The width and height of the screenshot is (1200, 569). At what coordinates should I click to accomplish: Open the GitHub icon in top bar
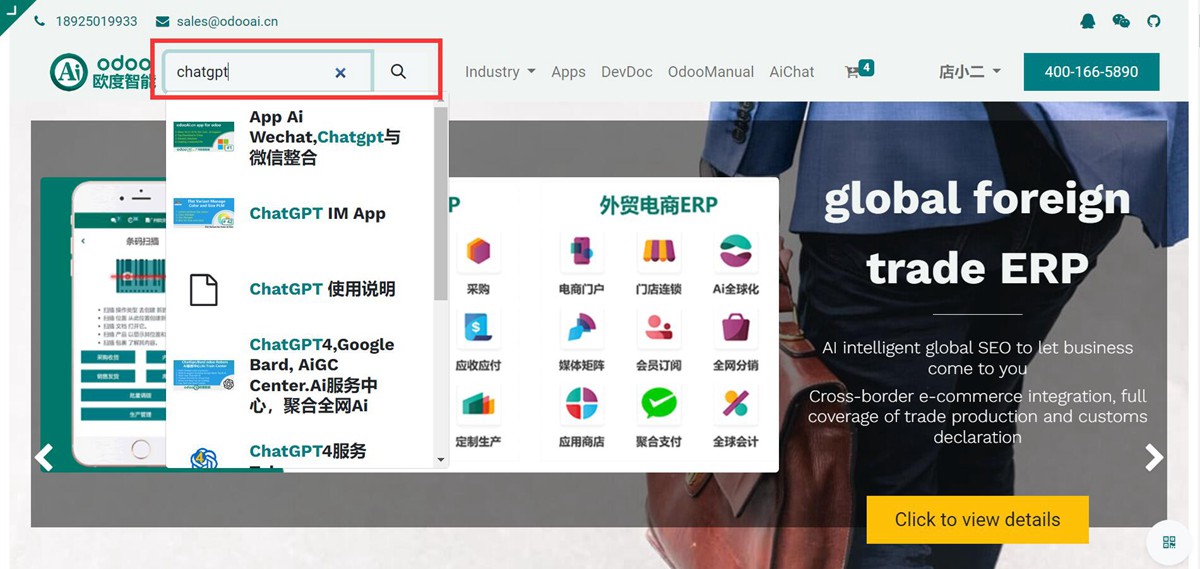coord(1154,20)
